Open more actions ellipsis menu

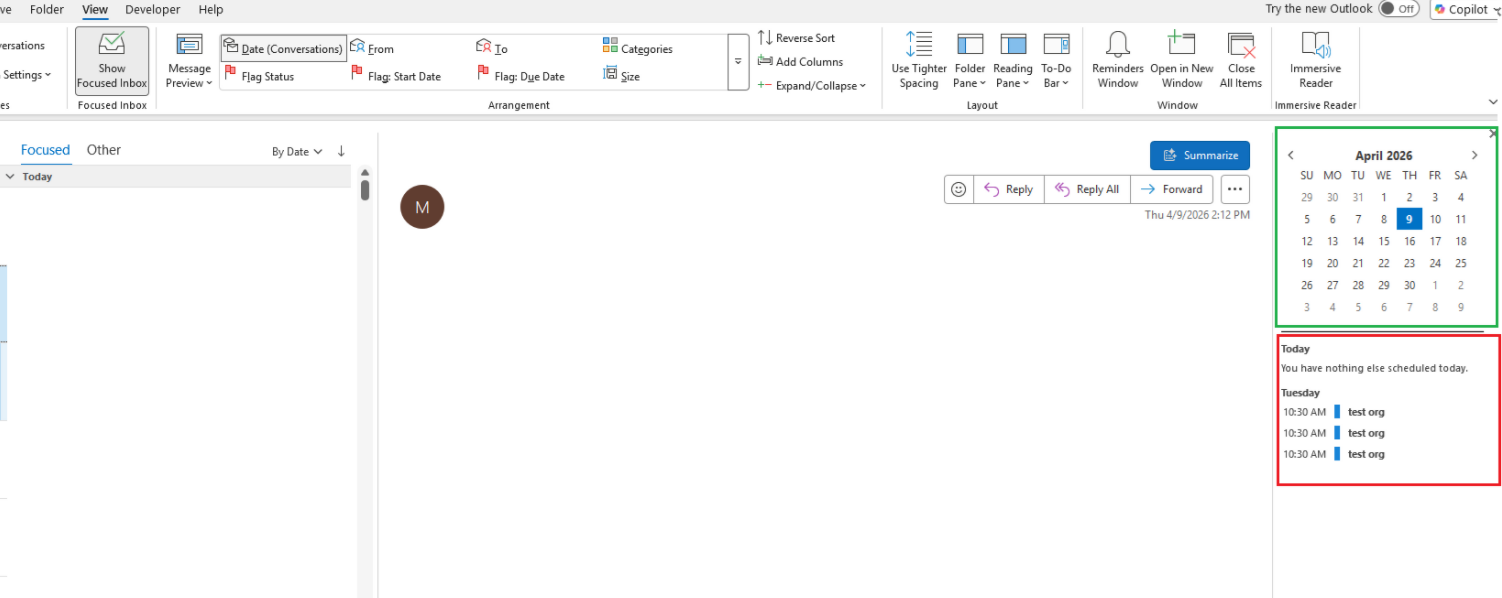pos(1235,189)
